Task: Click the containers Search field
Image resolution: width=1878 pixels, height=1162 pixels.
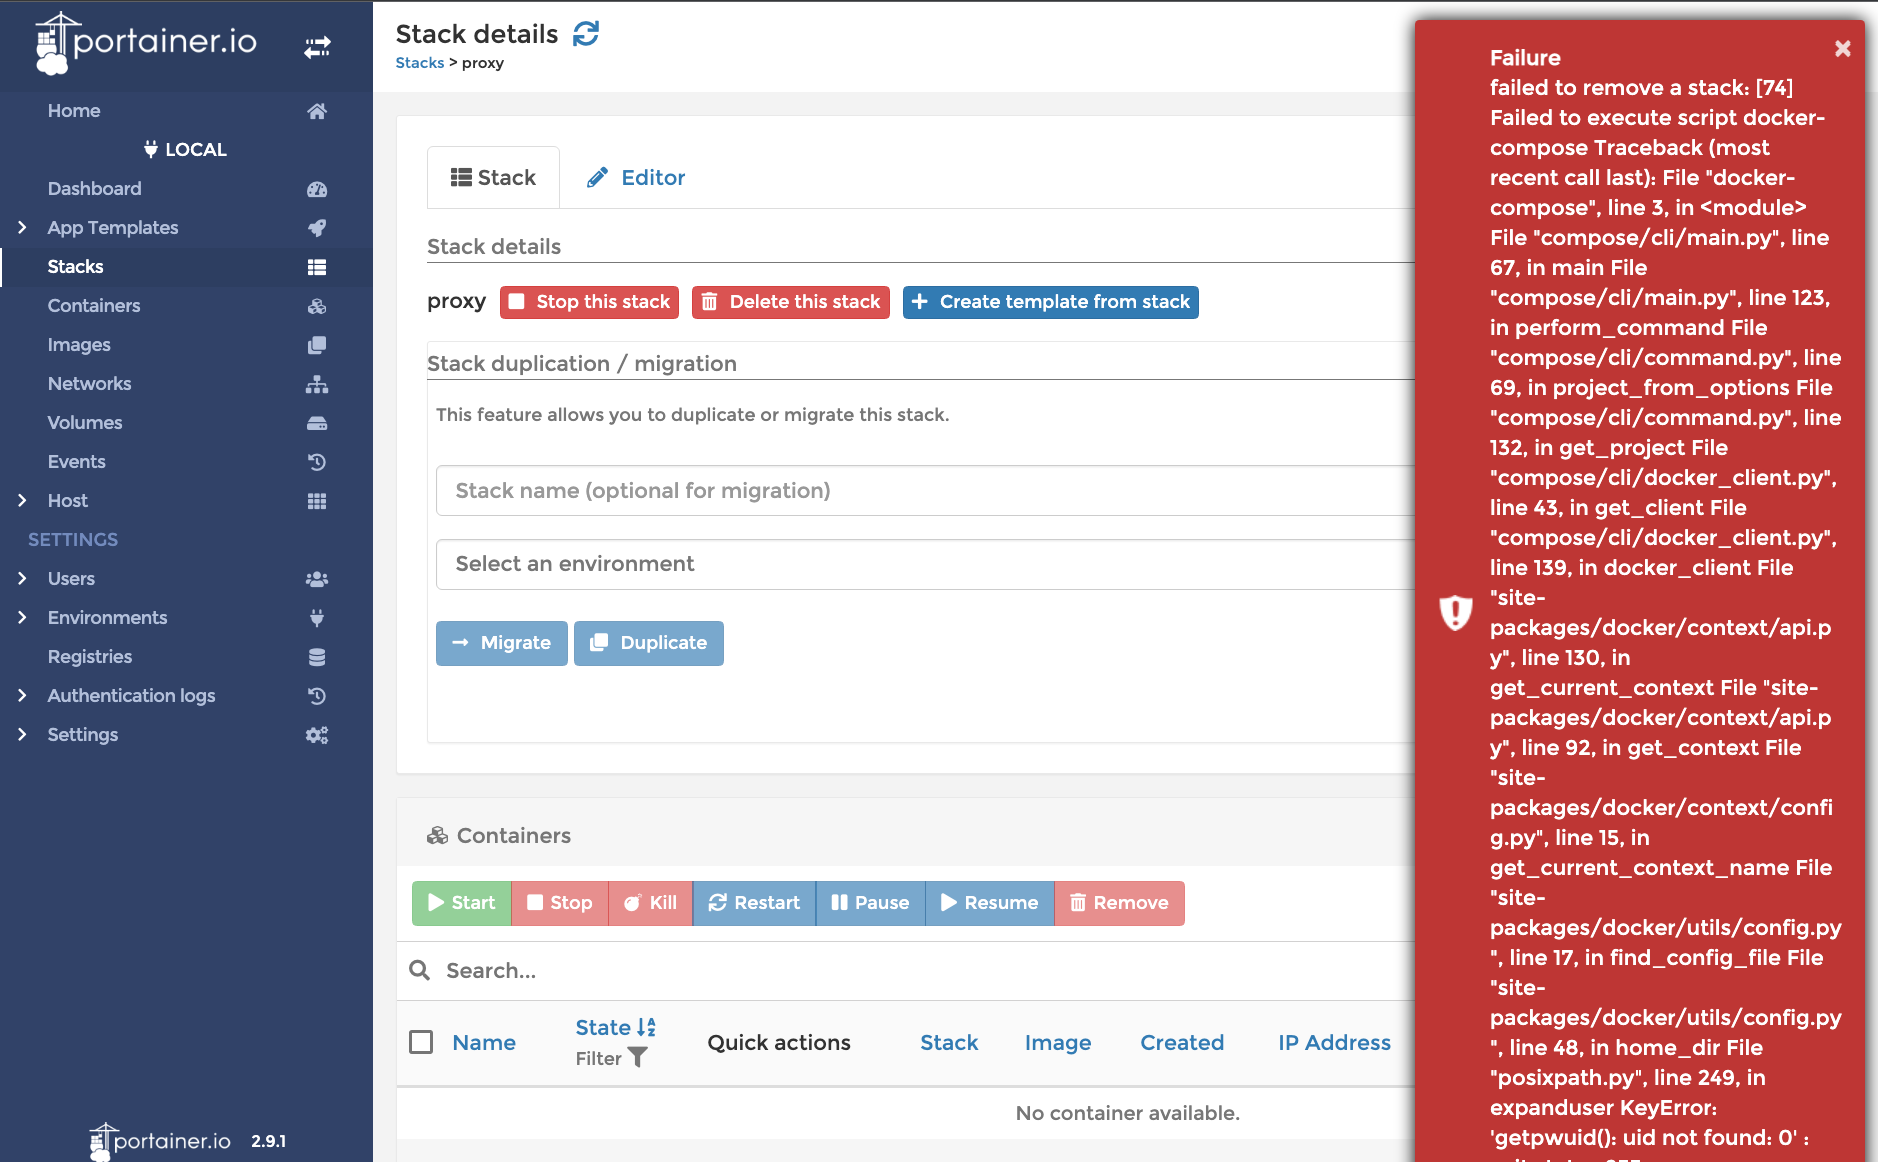Action: 925,971
